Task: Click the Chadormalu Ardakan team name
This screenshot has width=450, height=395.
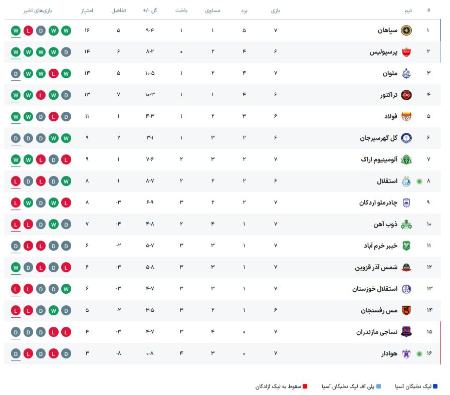Action: (x=378, y=203)
